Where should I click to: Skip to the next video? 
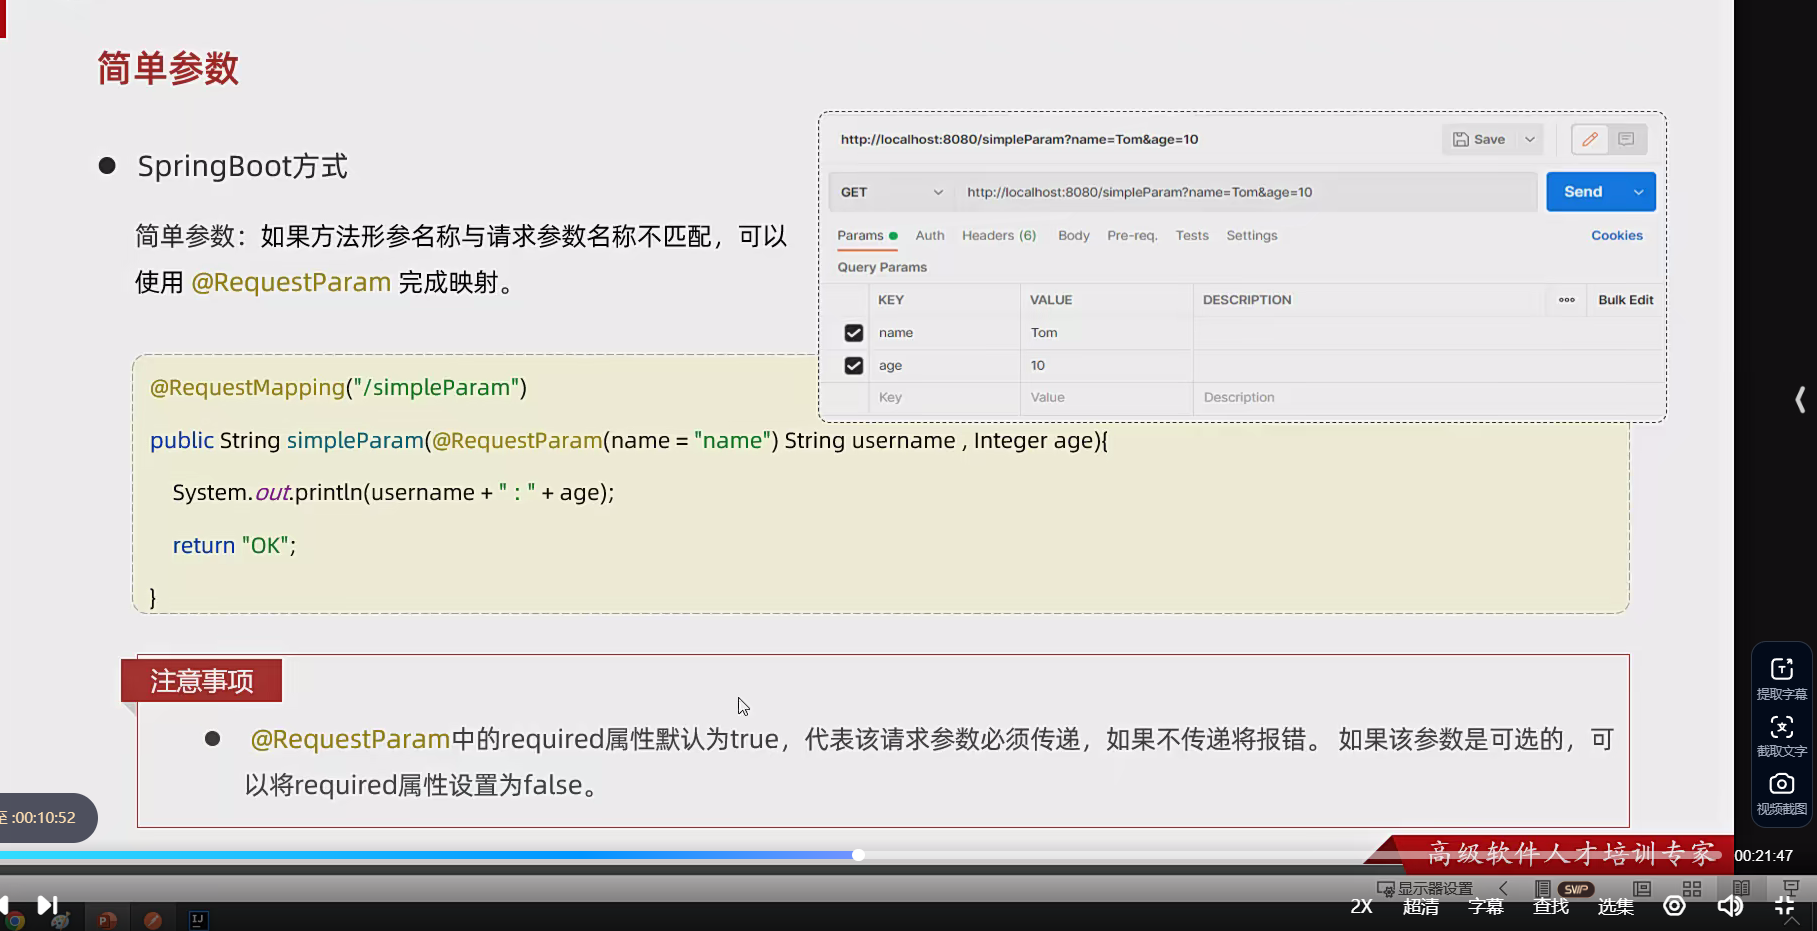tap(46, 905)
